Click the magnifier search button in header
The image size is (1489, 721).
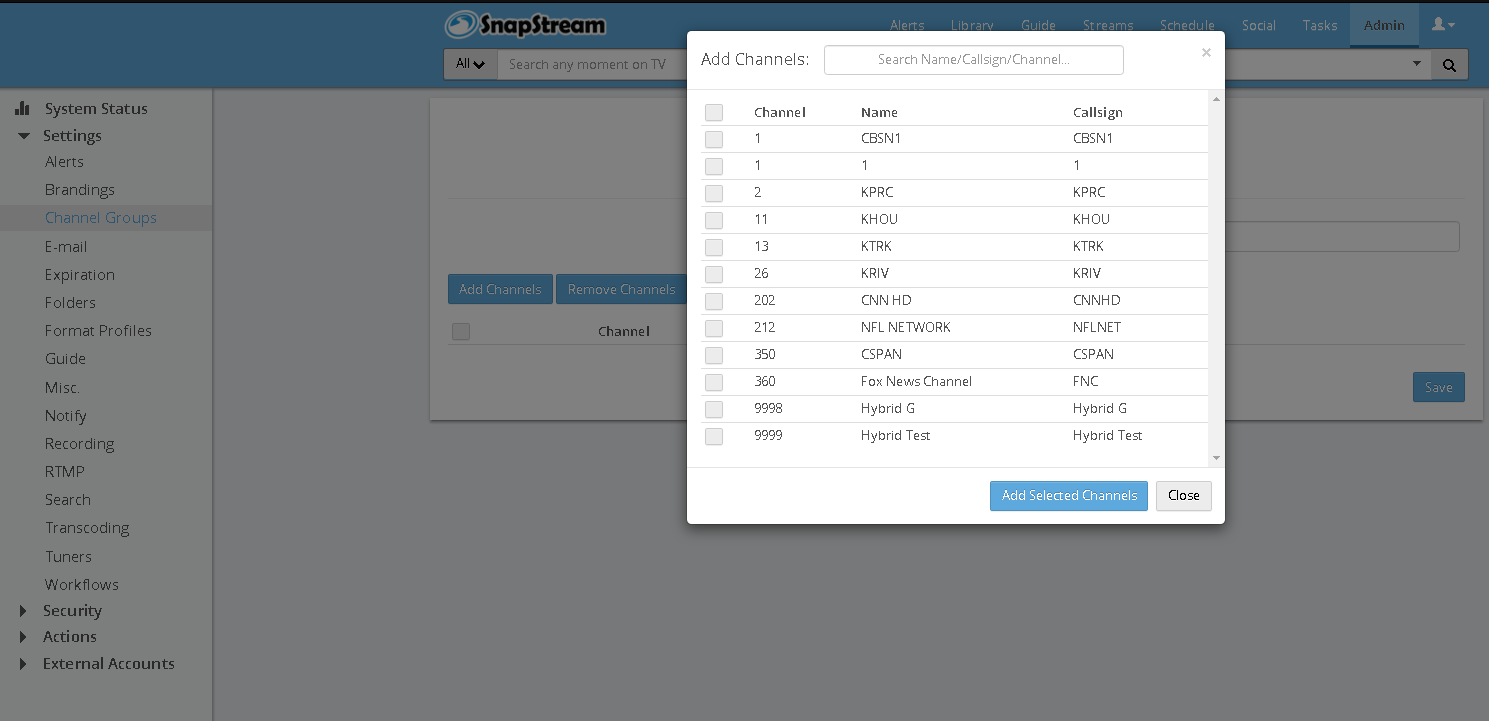1448,65
